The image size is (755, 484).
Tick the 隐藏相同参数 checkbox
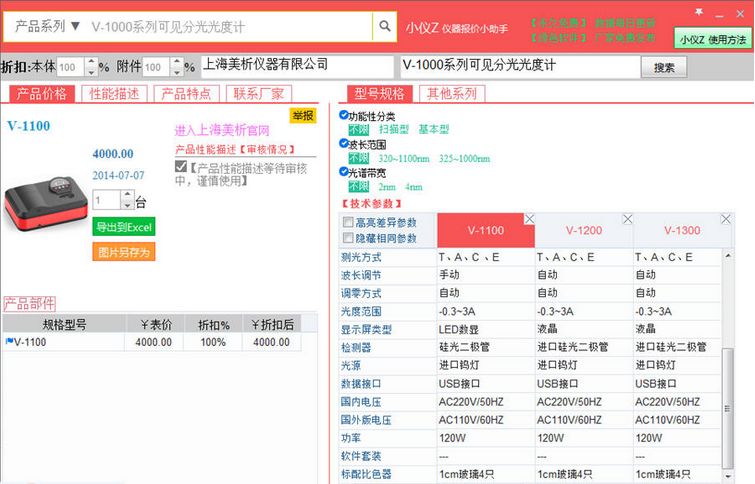pyautogui.click(x=348, y=238)
